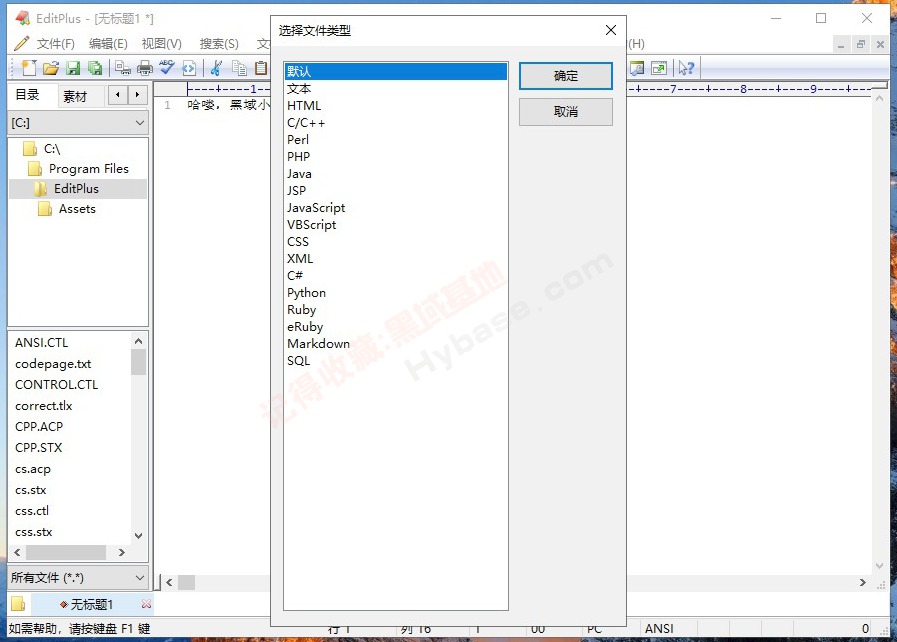Select Perl in file type list
Image resolution: width=897 pixels, height=642 pixels.
pos(395,140)
